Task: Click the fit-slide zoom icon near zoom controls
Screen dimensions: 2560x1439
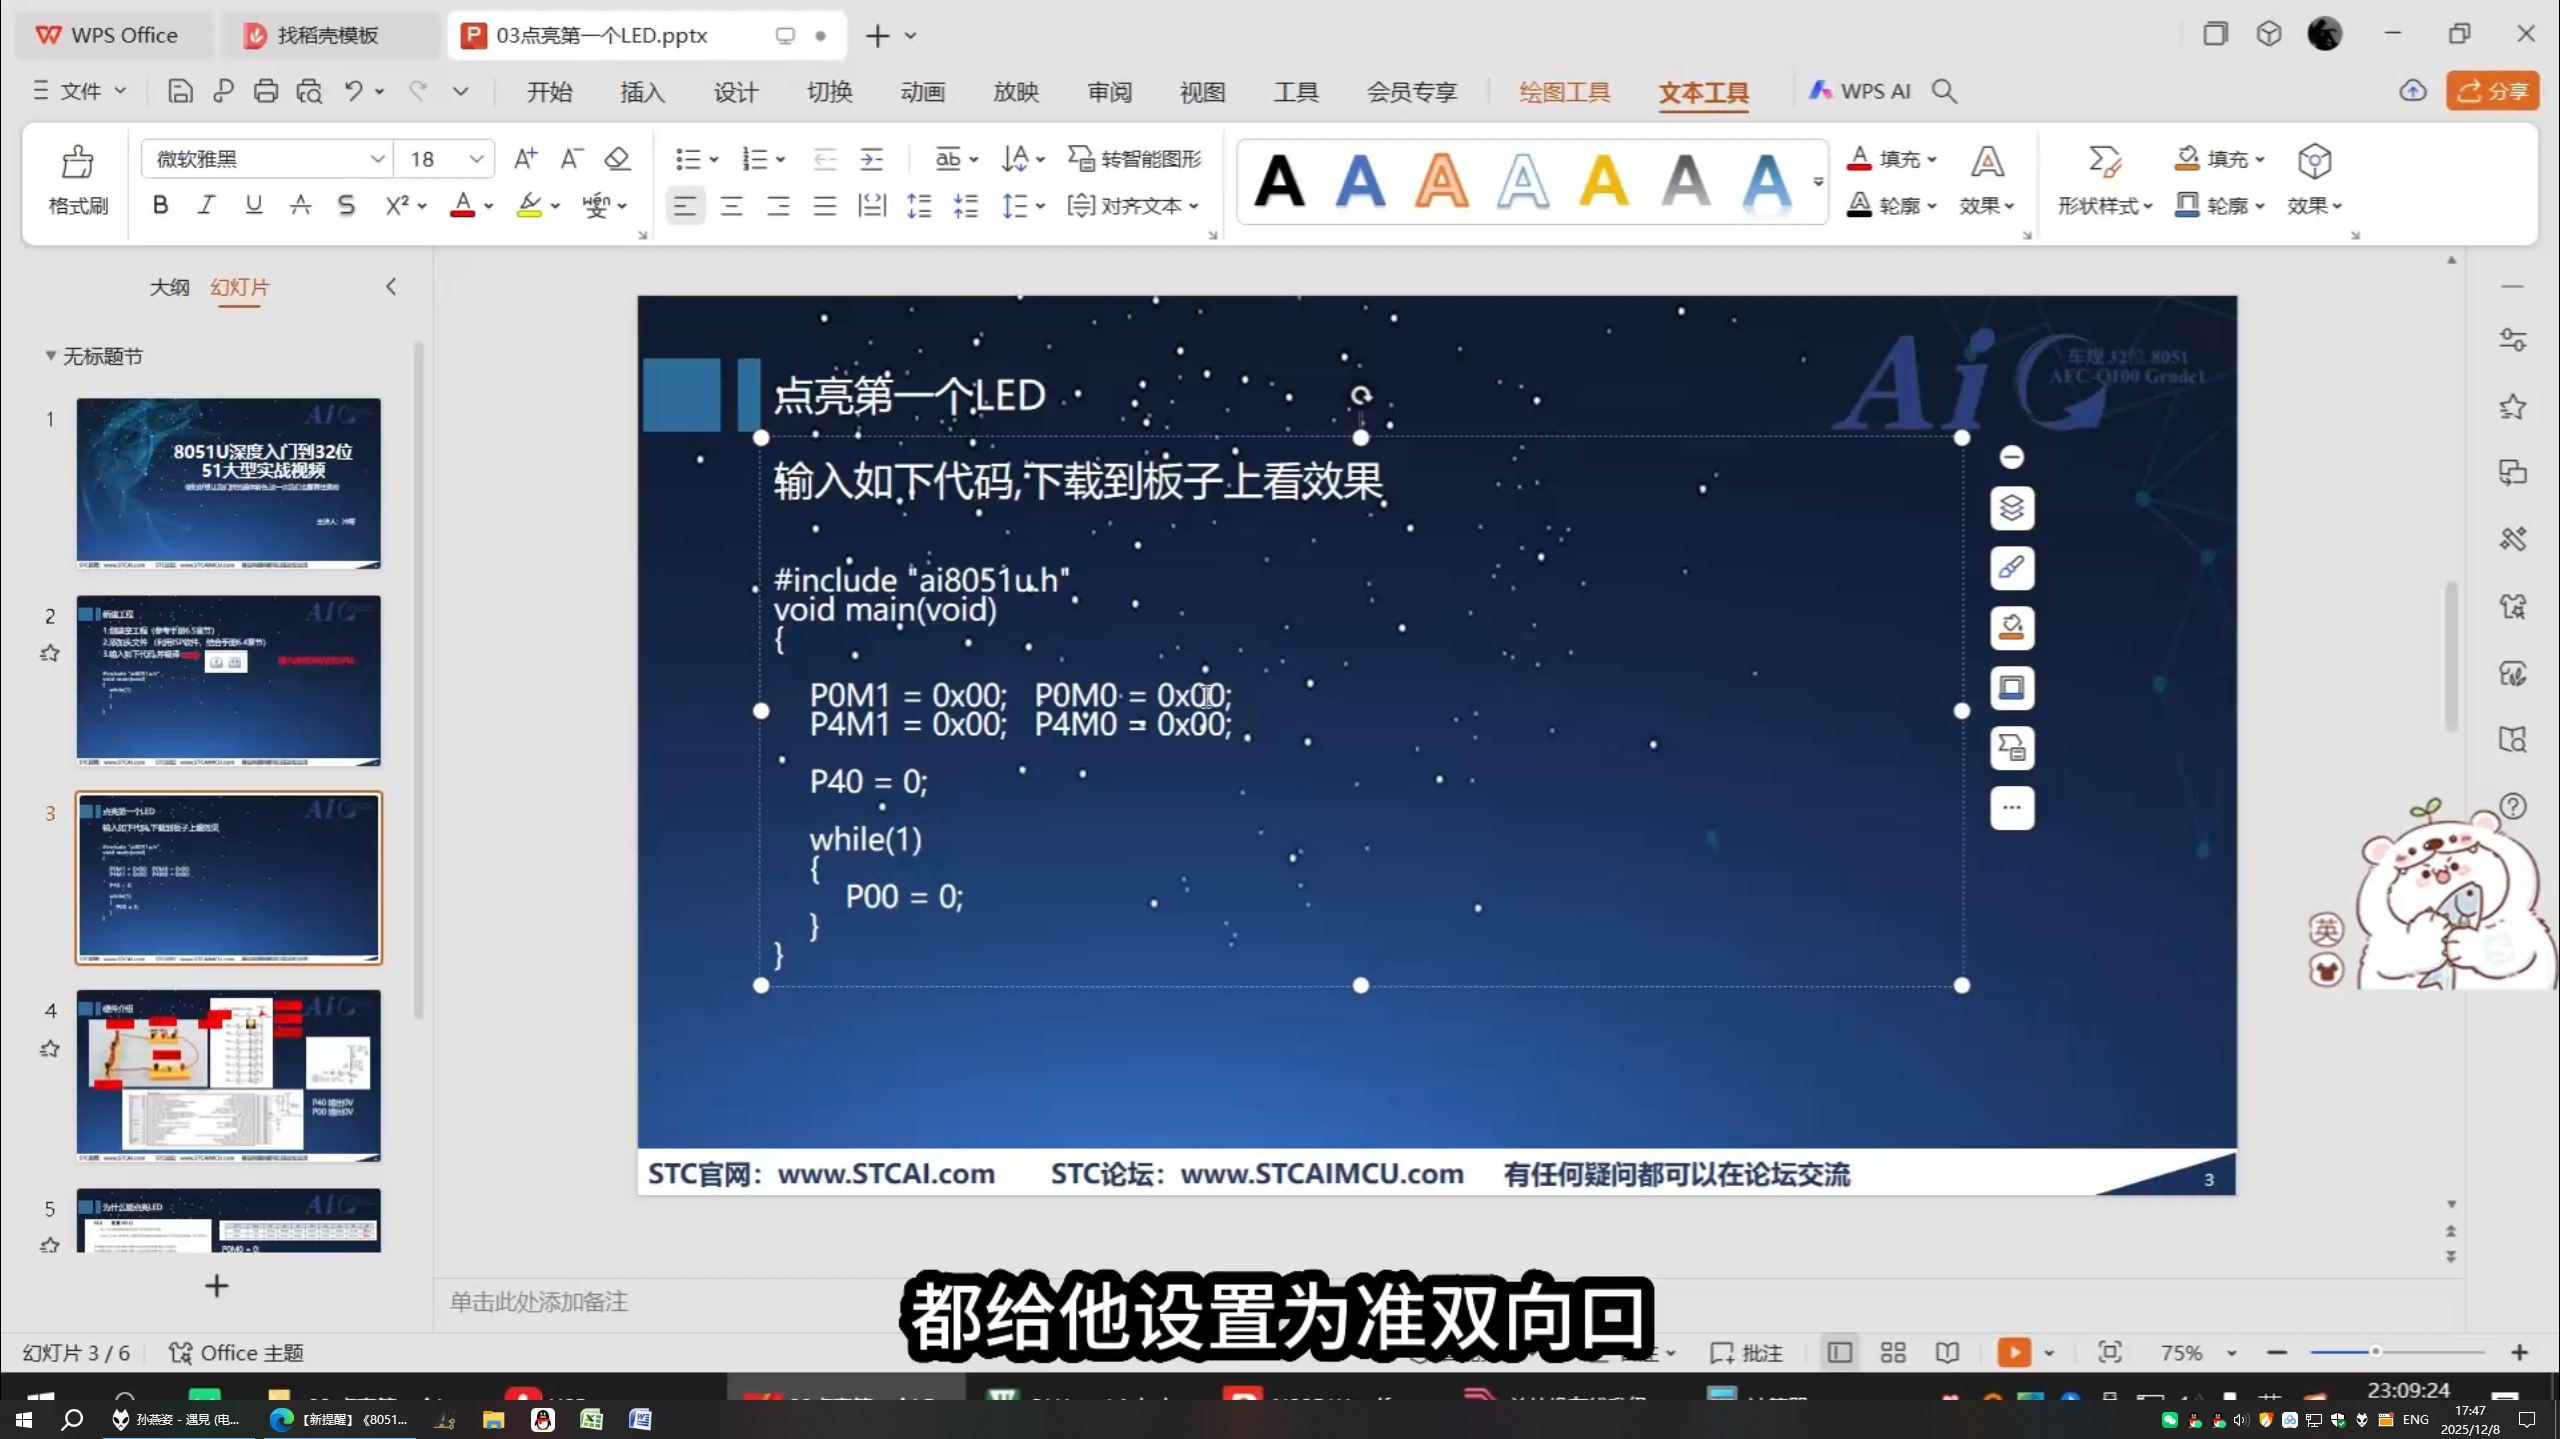Action: click(x=2110, y=1352)
